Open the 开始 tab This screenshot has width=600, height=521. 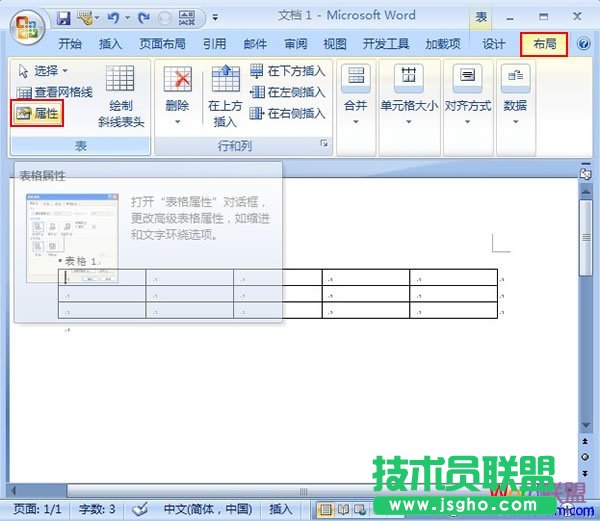70,44
